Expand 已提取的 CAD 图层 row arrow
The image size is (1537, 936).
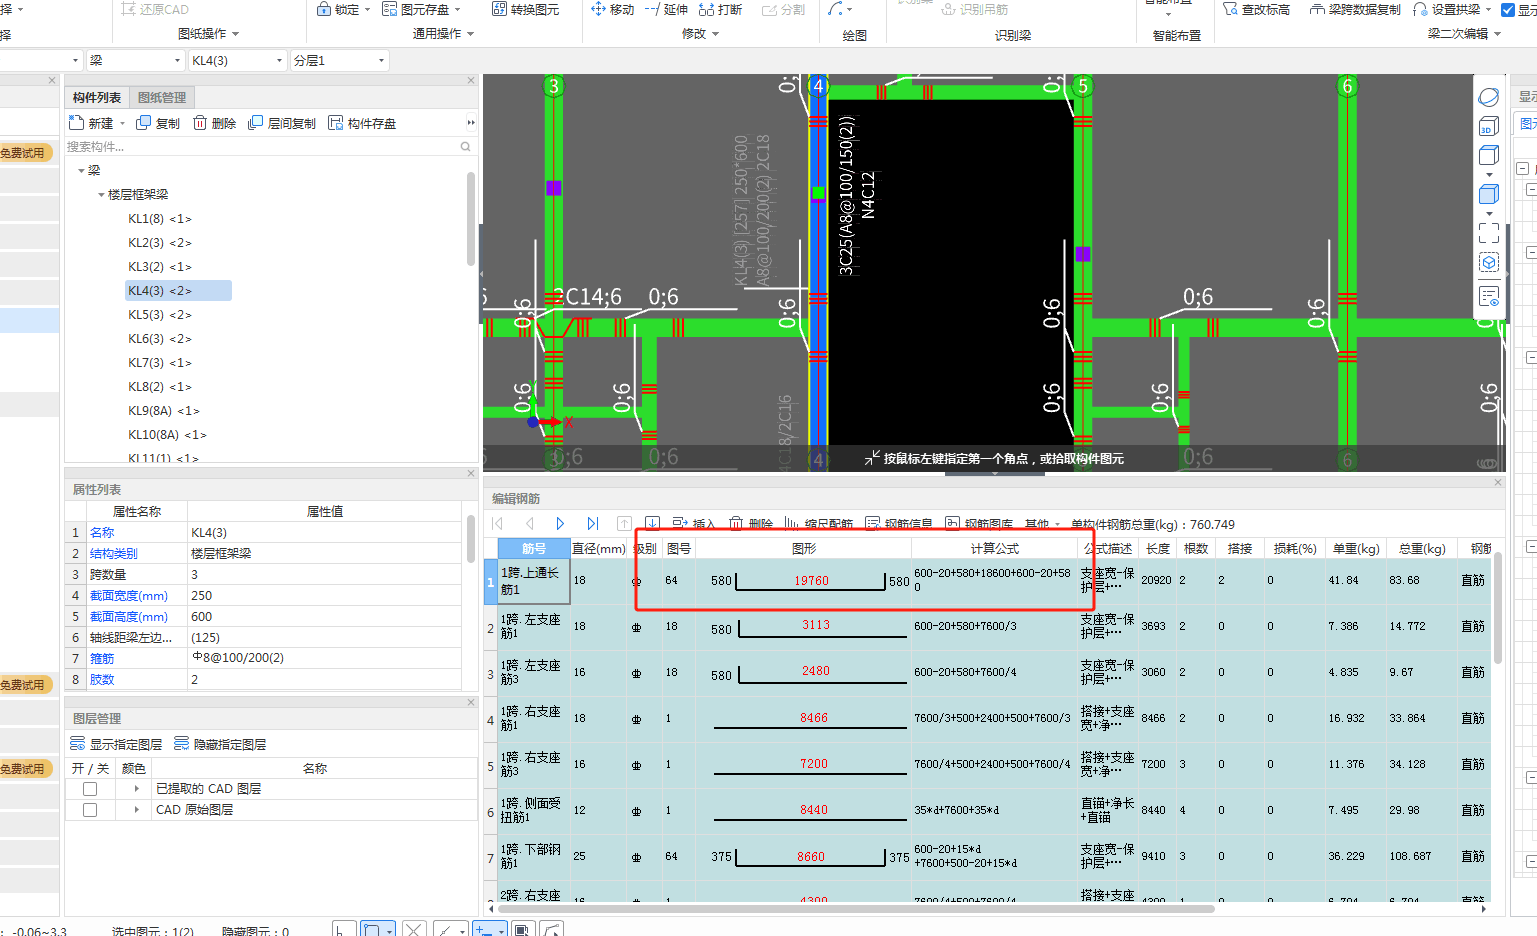pyautogui.click(x=136, y=789)
